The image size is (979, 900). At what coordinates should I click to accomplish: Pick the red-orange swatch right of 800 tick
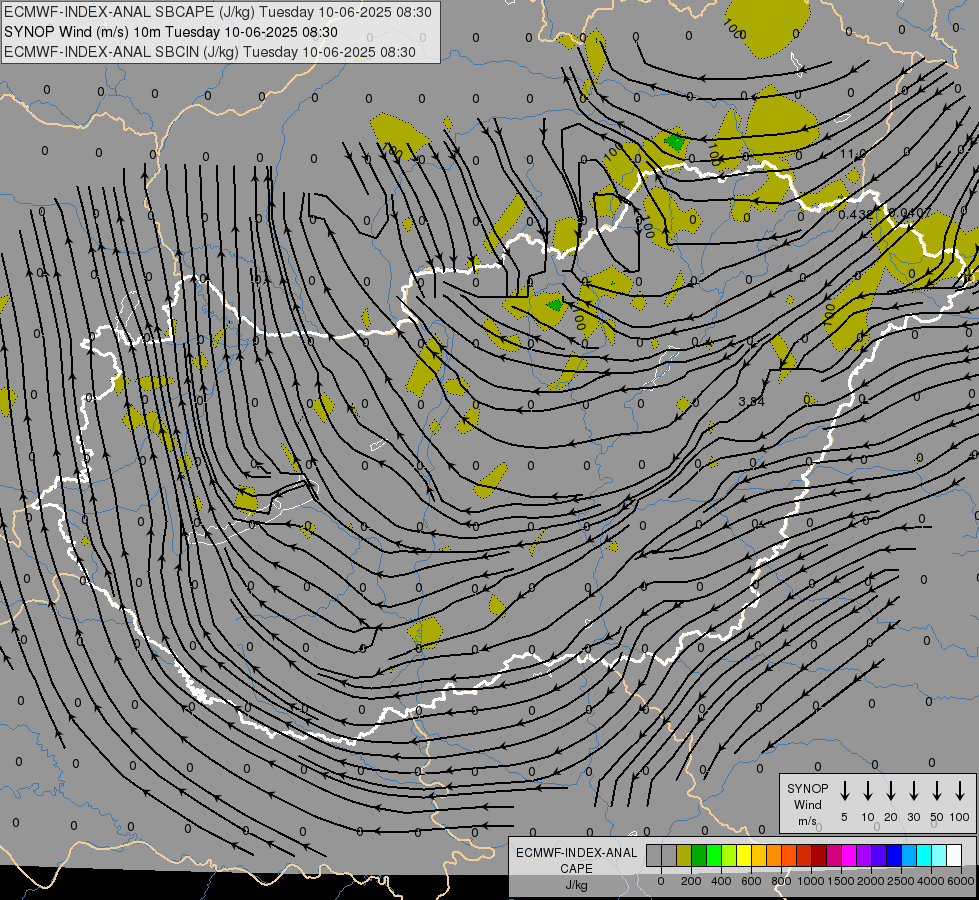(x=789, y=855)
